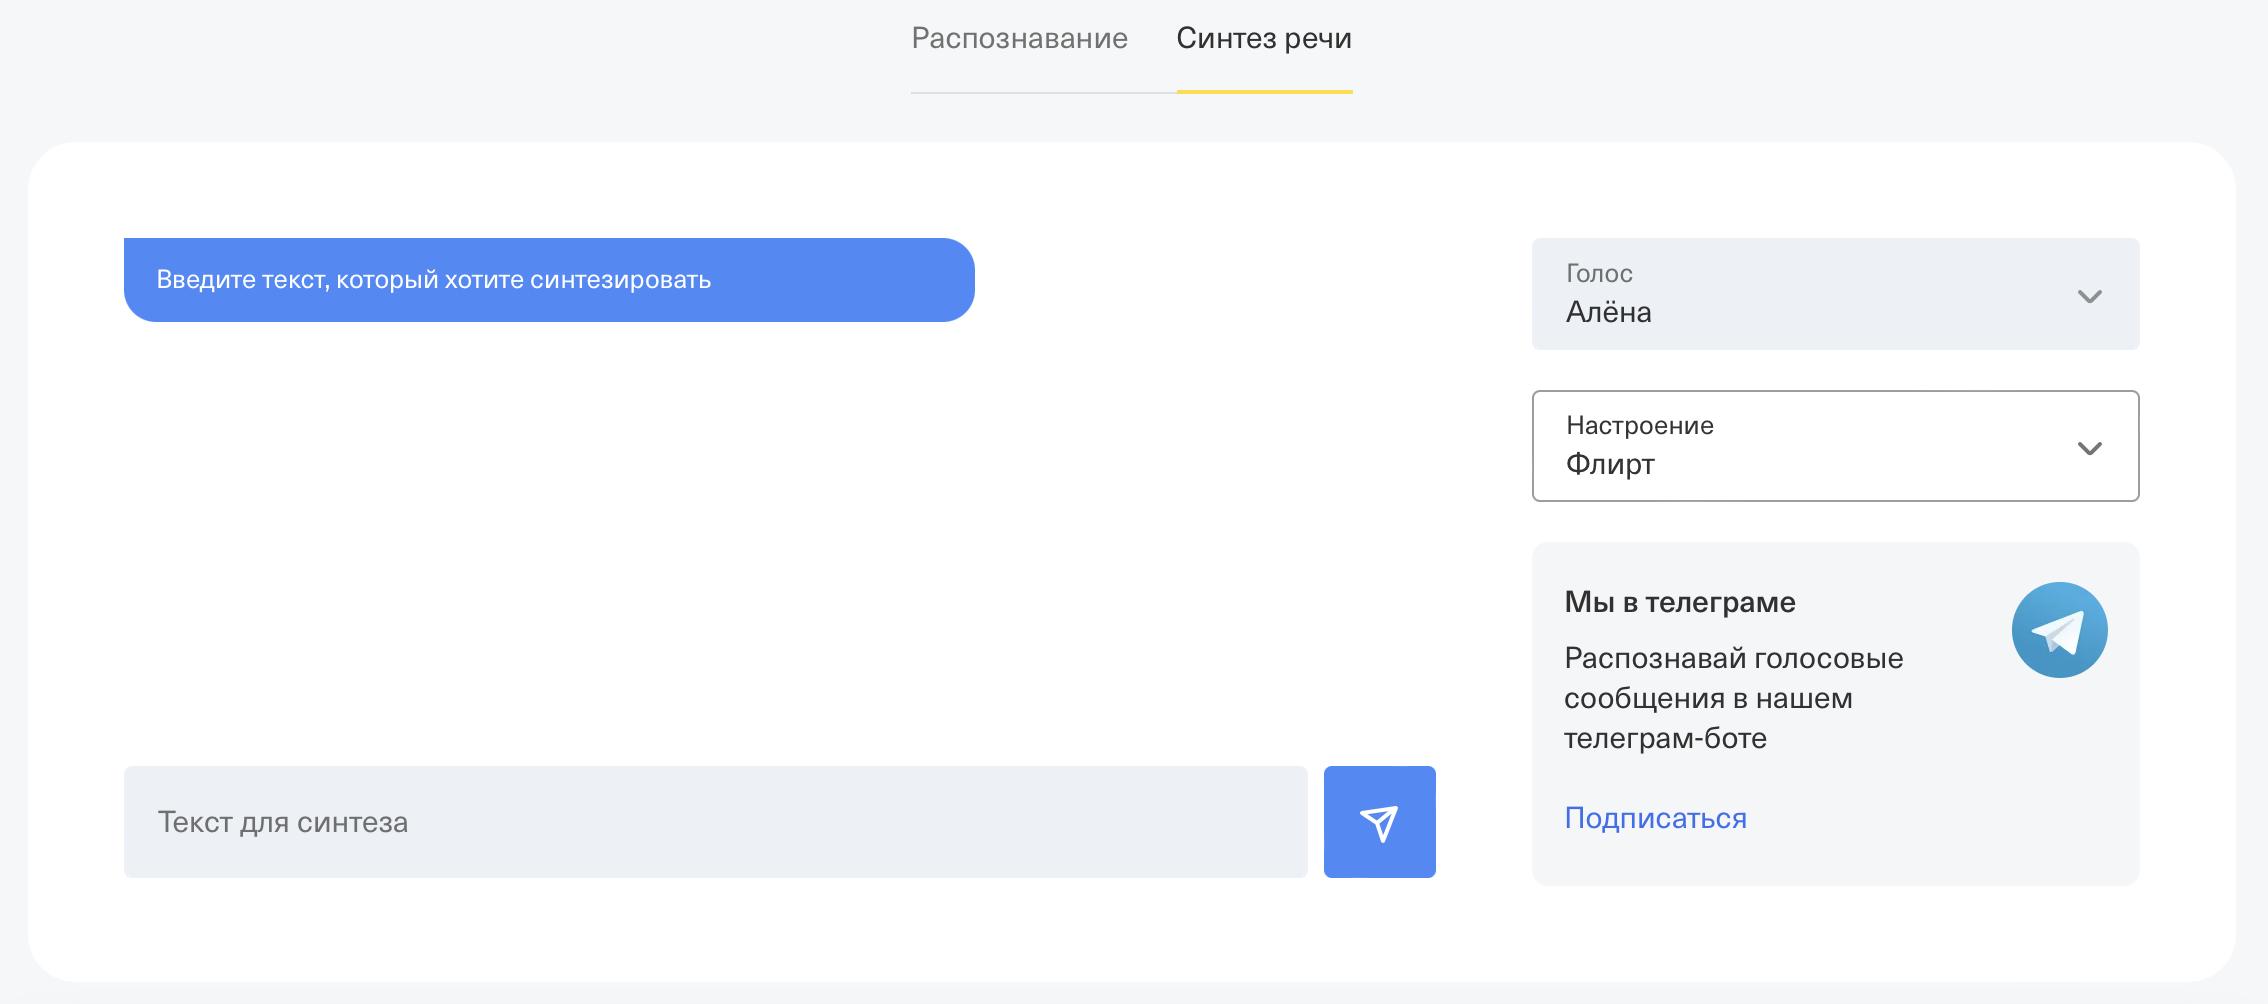
Task: Click the Мы в телеграме heading
Action: pos(1679,602)
